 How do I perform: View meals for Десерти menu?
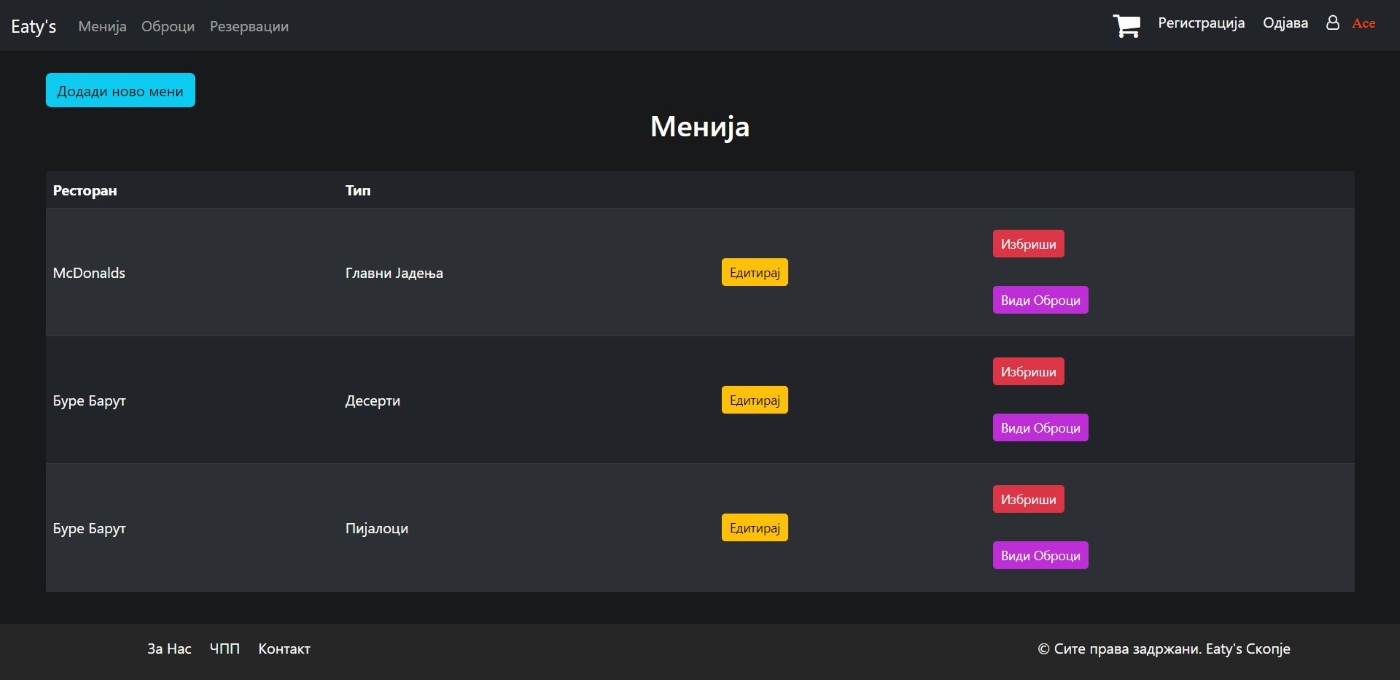(1040, 428)
